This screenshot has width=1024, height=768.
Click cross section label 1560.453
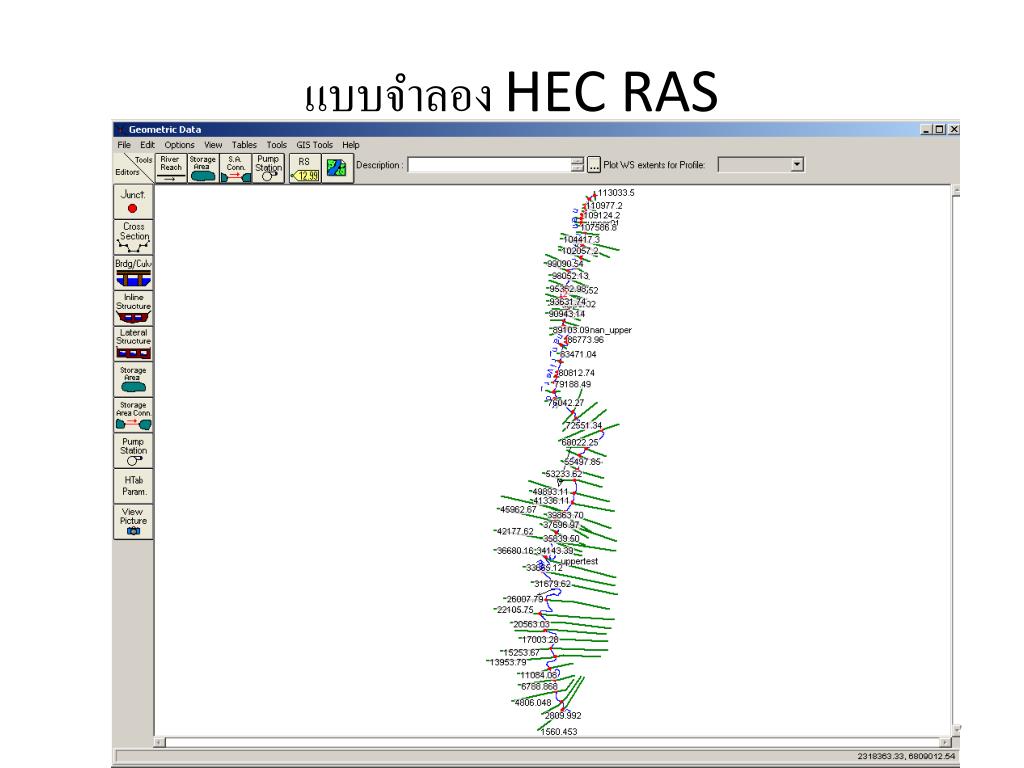559,731
